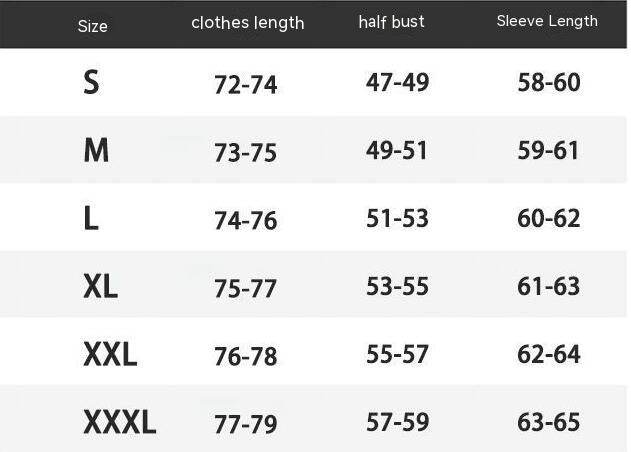The height and width of the screenshot is (452, 631).
Task: Click the 59-61 sleeve length value
Action: [549, 151]
